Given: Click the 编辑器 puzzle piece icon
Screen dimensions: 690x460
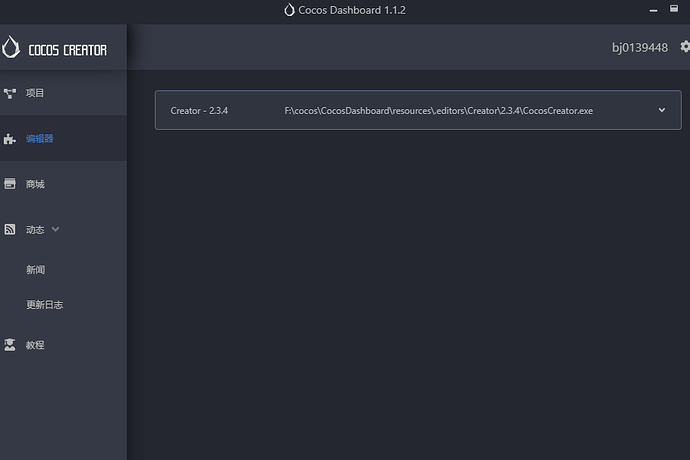Looking at the screenshot, I should (x=10, y=139).
